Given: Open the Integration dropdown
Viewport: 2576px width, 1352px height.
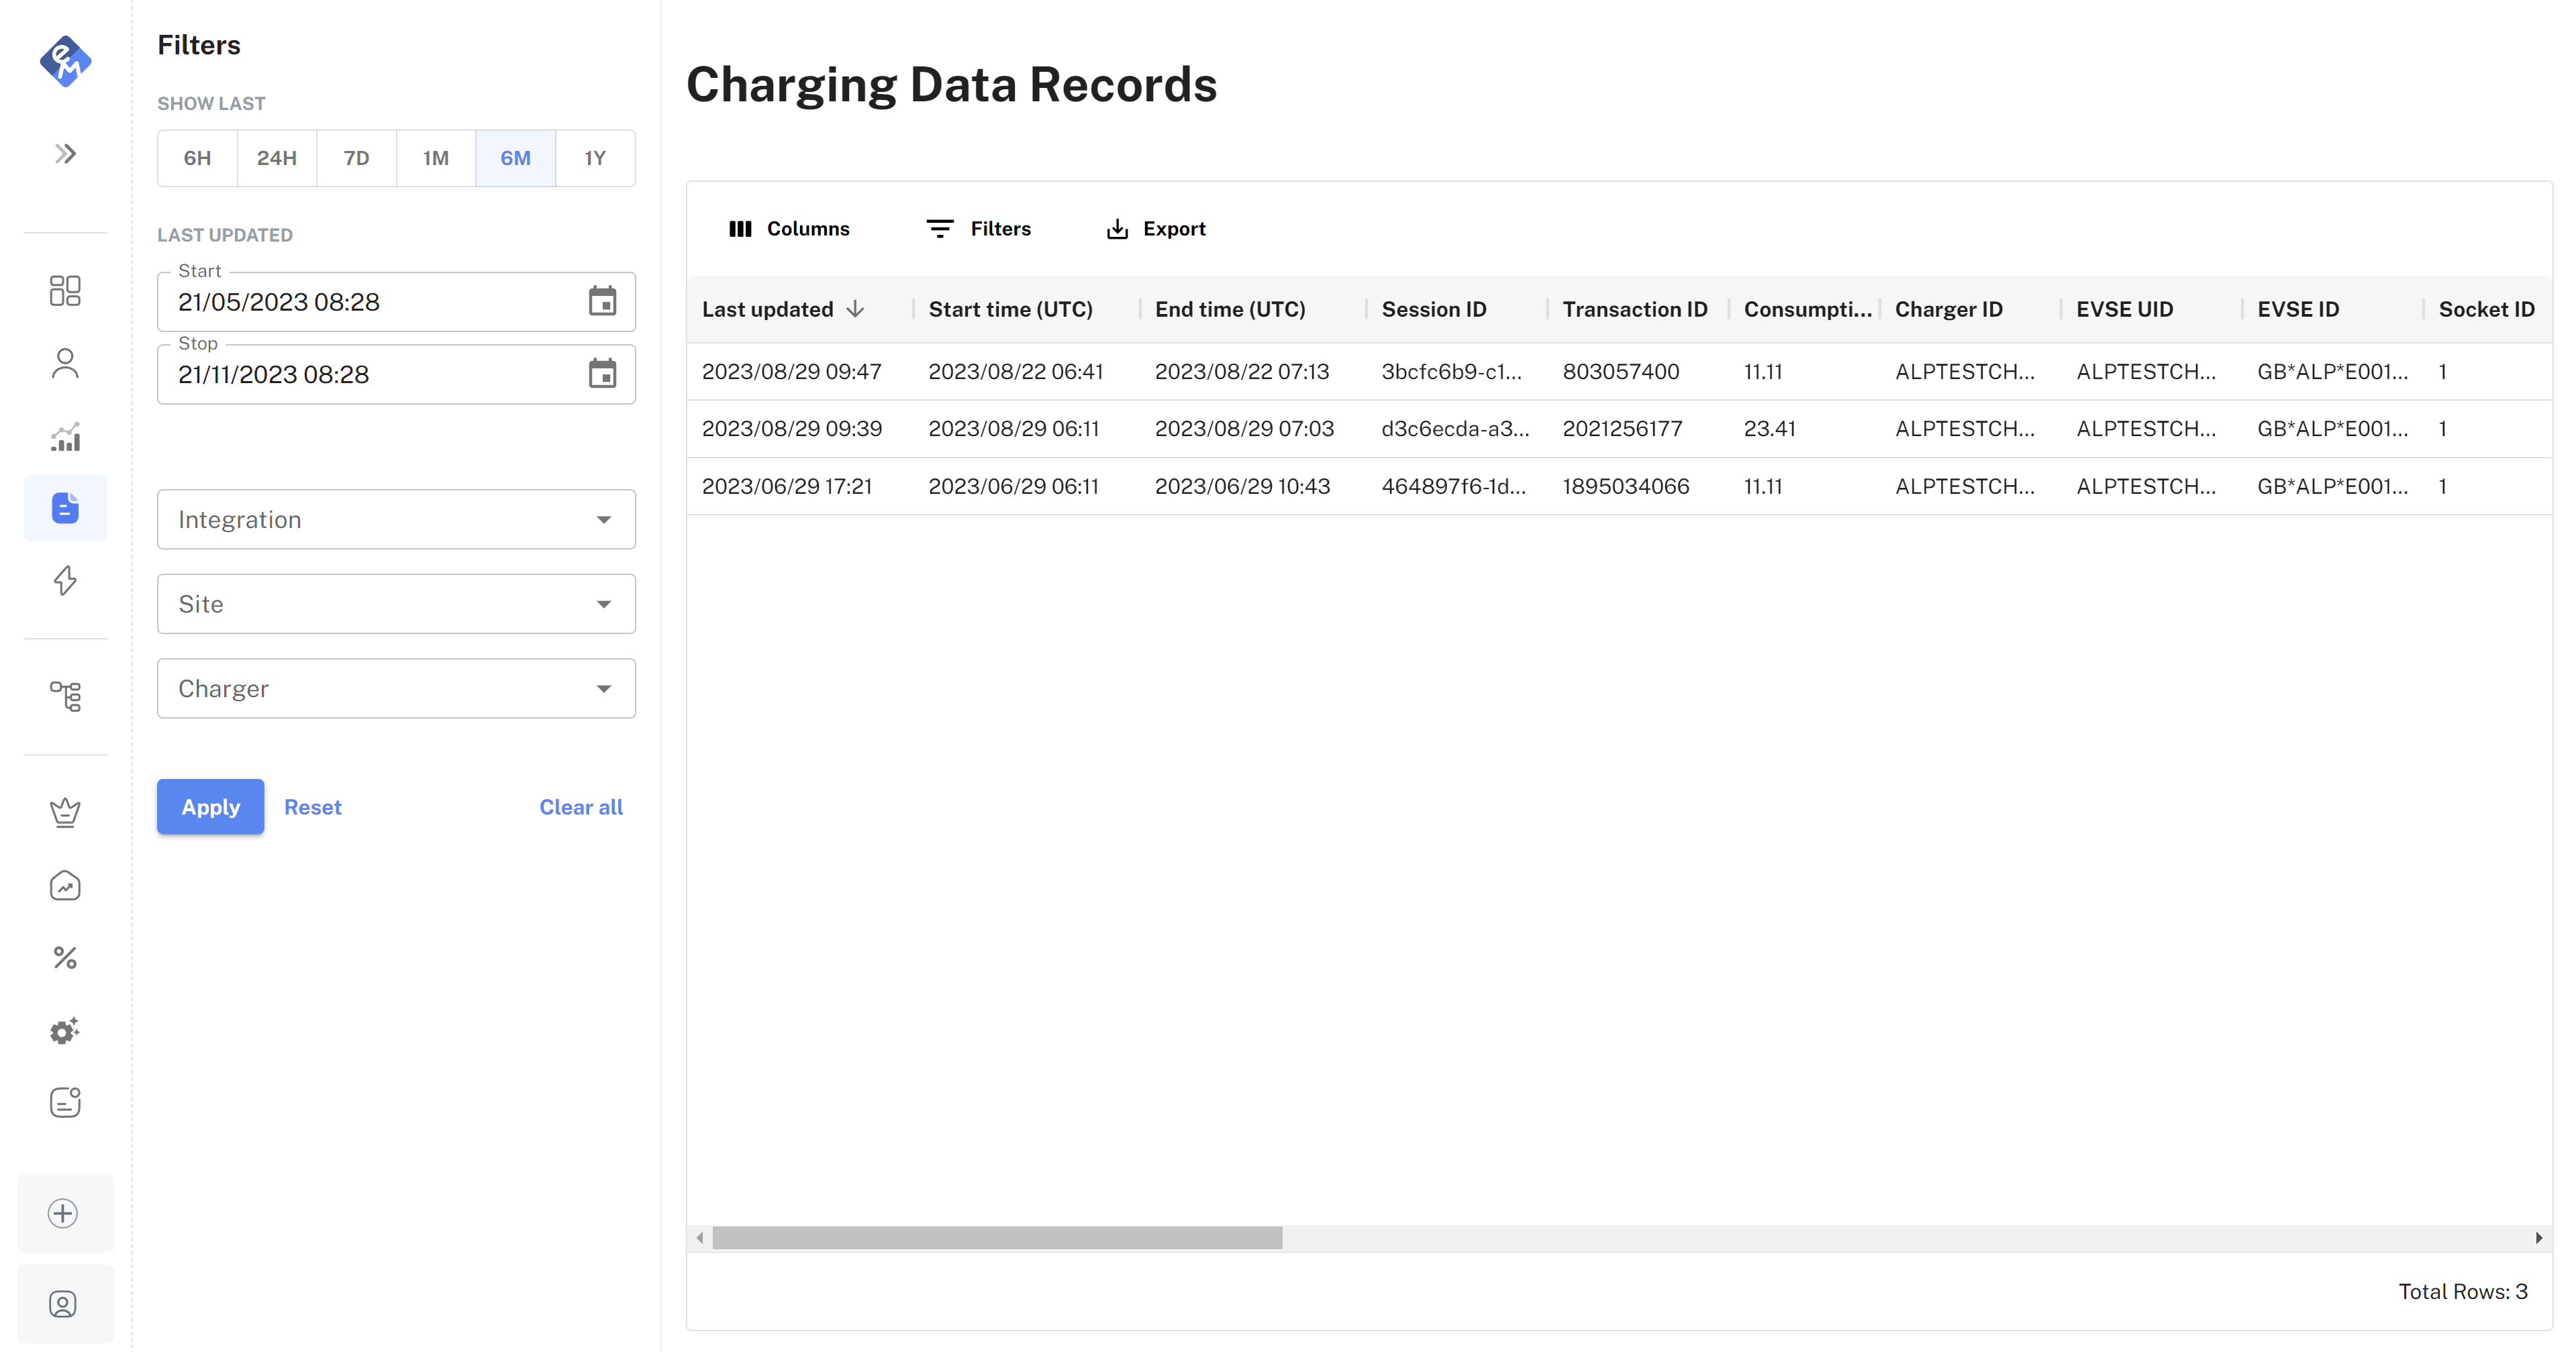Looking at the screenshot, I should 396,519.
